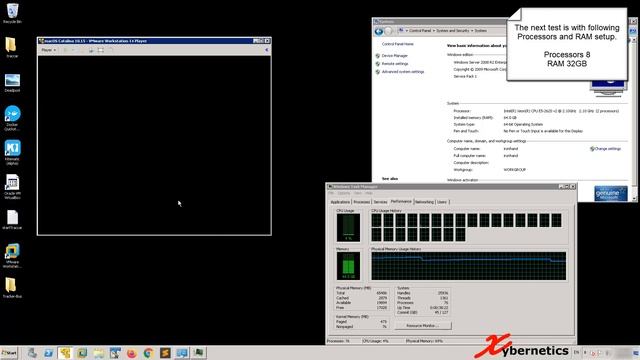Viewport: 640px width, 360px height.
Task: Open the Server Manager taskbar icon
Action: click(32, 353)
